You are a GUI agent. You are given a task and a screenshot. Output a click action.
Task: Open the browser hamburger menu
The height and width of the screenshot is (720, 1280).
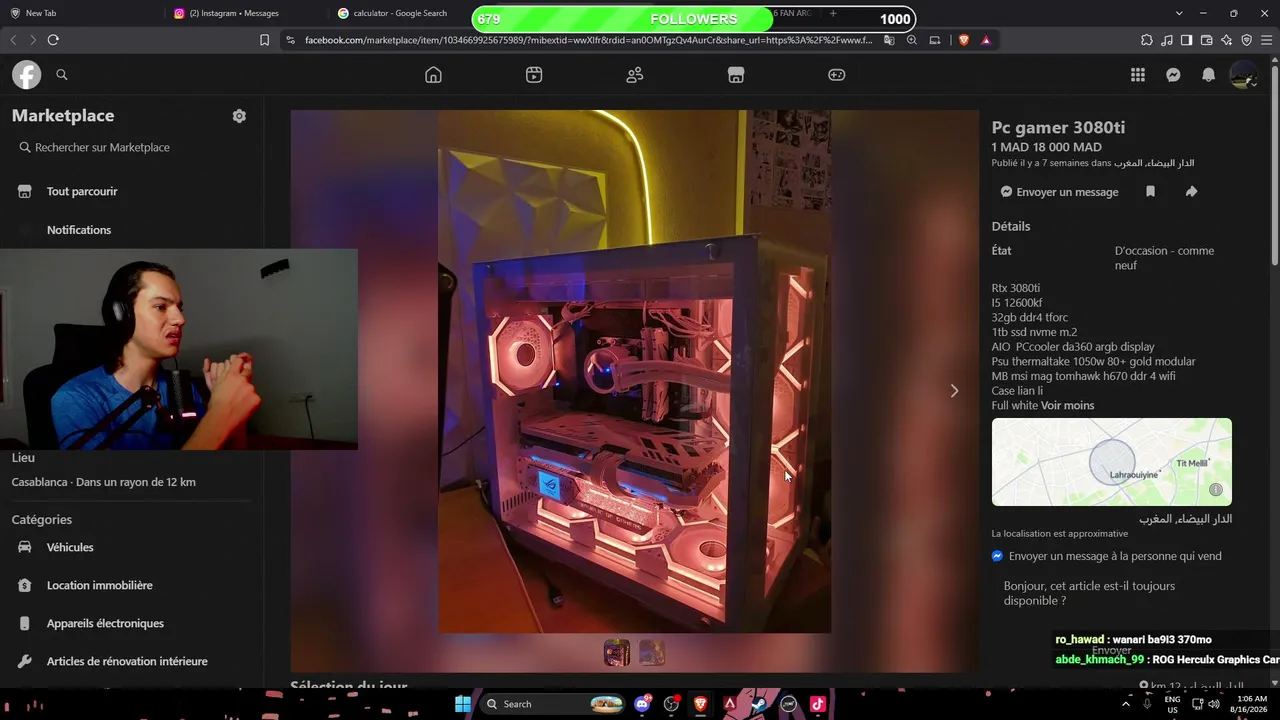click(x=1267, y=40)
